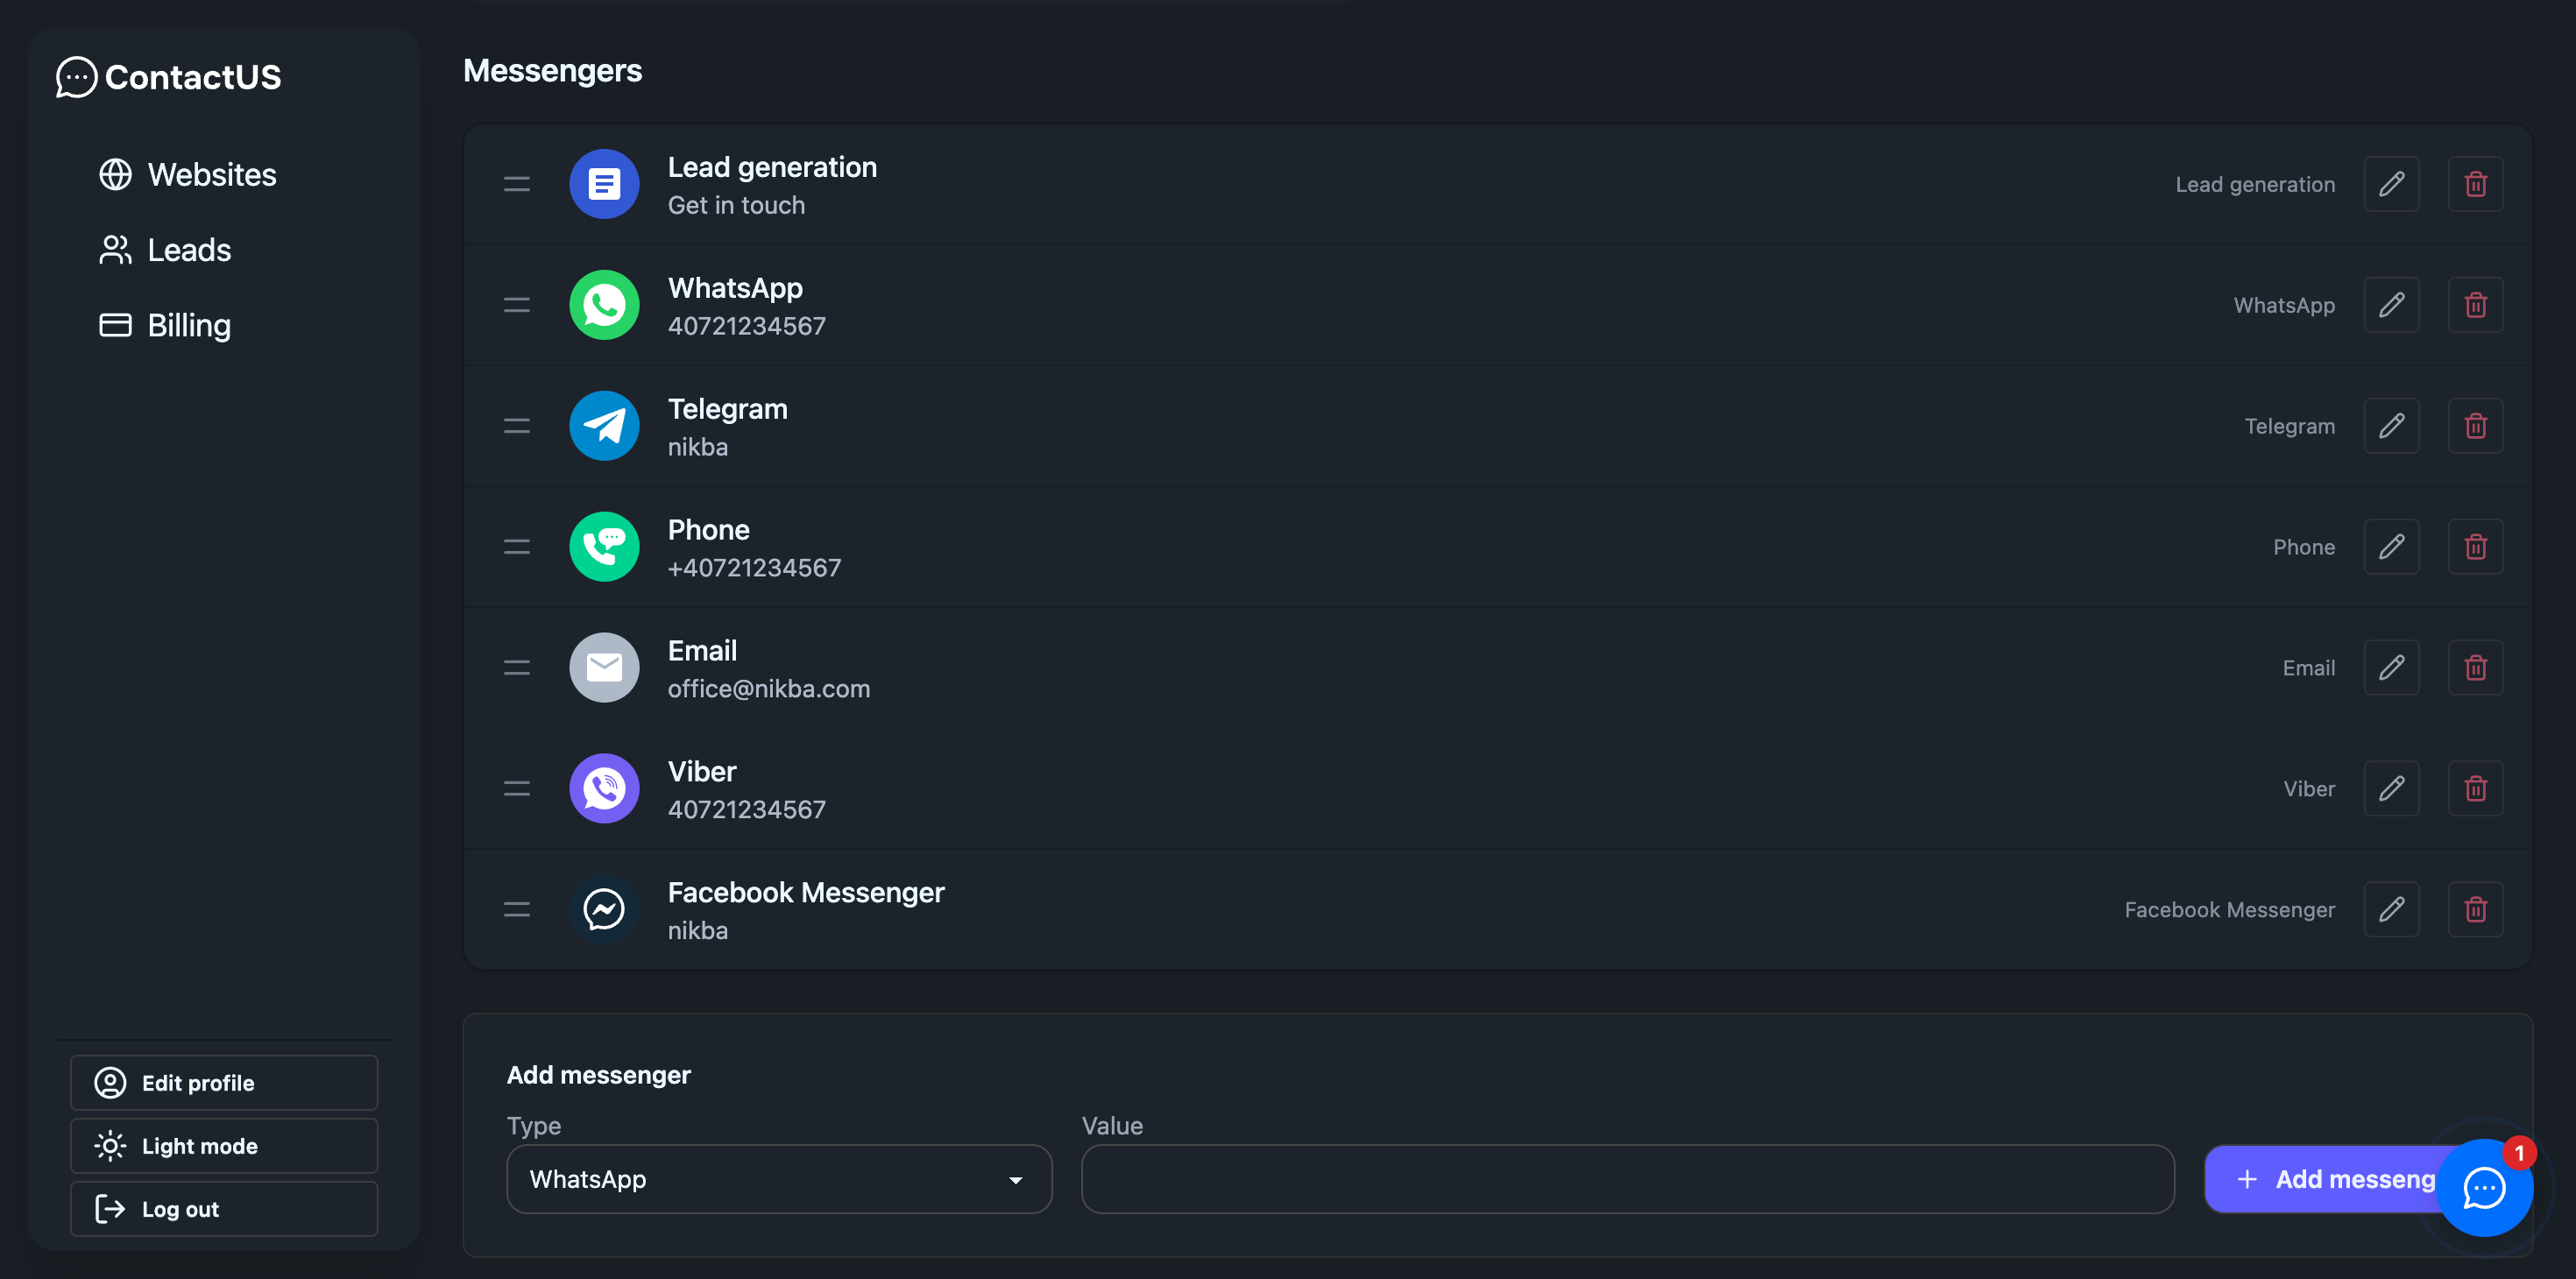
Task: Open the messenger Type dropdown
Action: [x=779, y=1179]
